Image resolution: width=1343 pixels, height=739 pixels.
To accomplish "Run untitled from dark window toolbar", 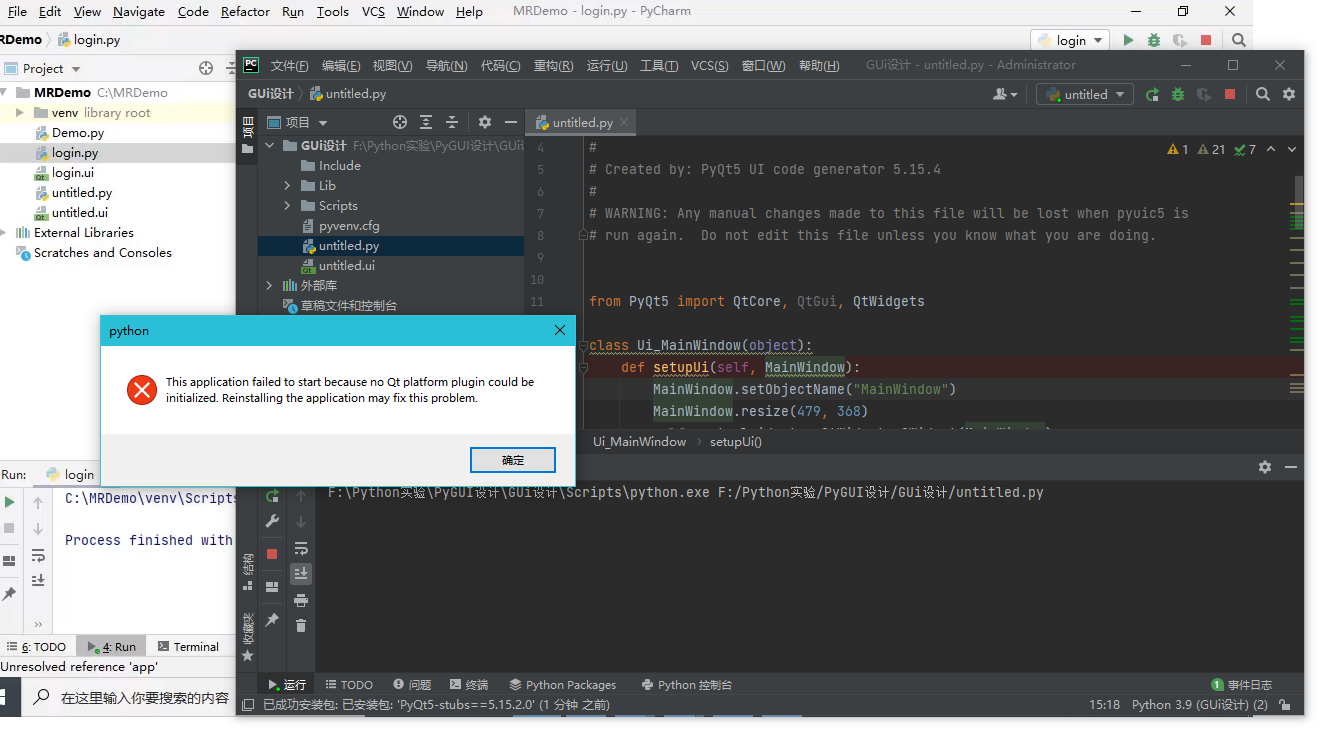I will [x=1153, y=94].
